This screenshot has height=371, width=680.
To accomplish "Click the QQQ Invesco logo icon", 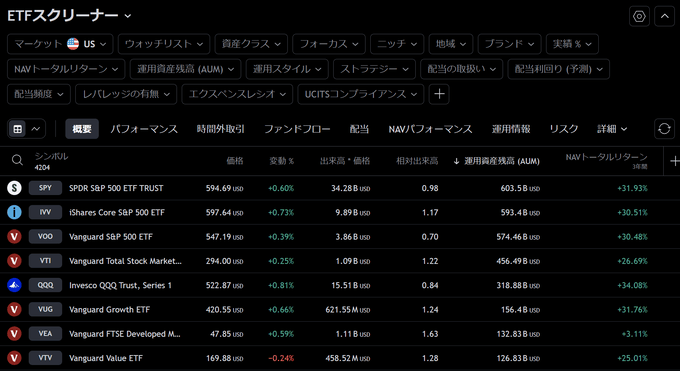I will point(14,285).
